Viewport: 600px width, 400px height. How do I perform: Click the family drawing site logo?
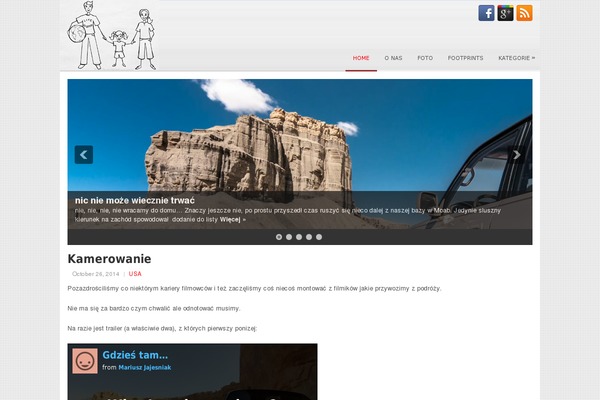[112, 35]
